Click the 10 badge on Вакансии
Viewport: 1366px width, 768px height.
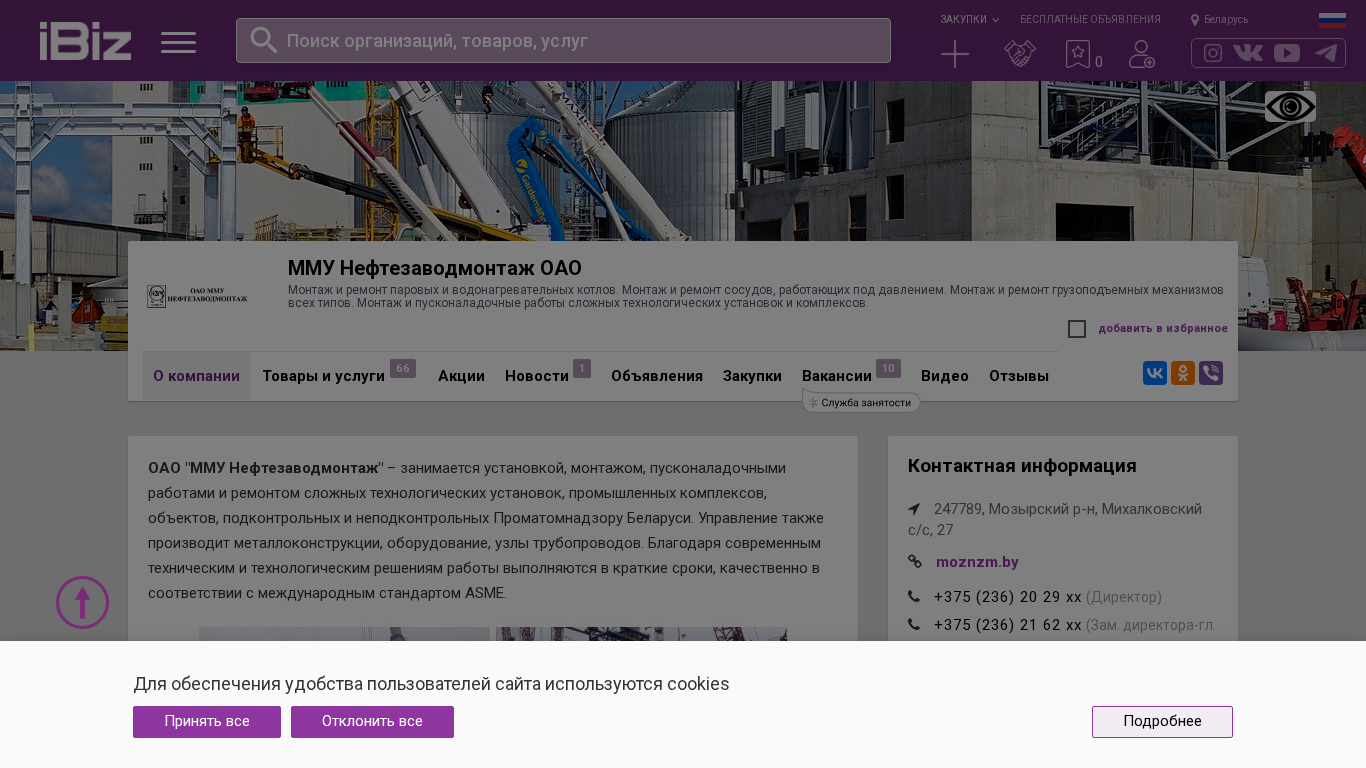tap(889, 369)
